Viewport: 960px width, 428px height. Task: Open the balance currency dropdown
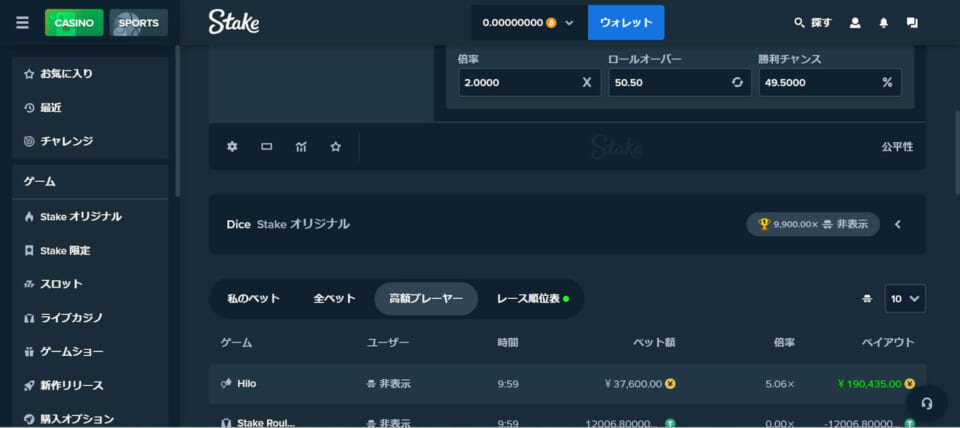pos(529,23)
